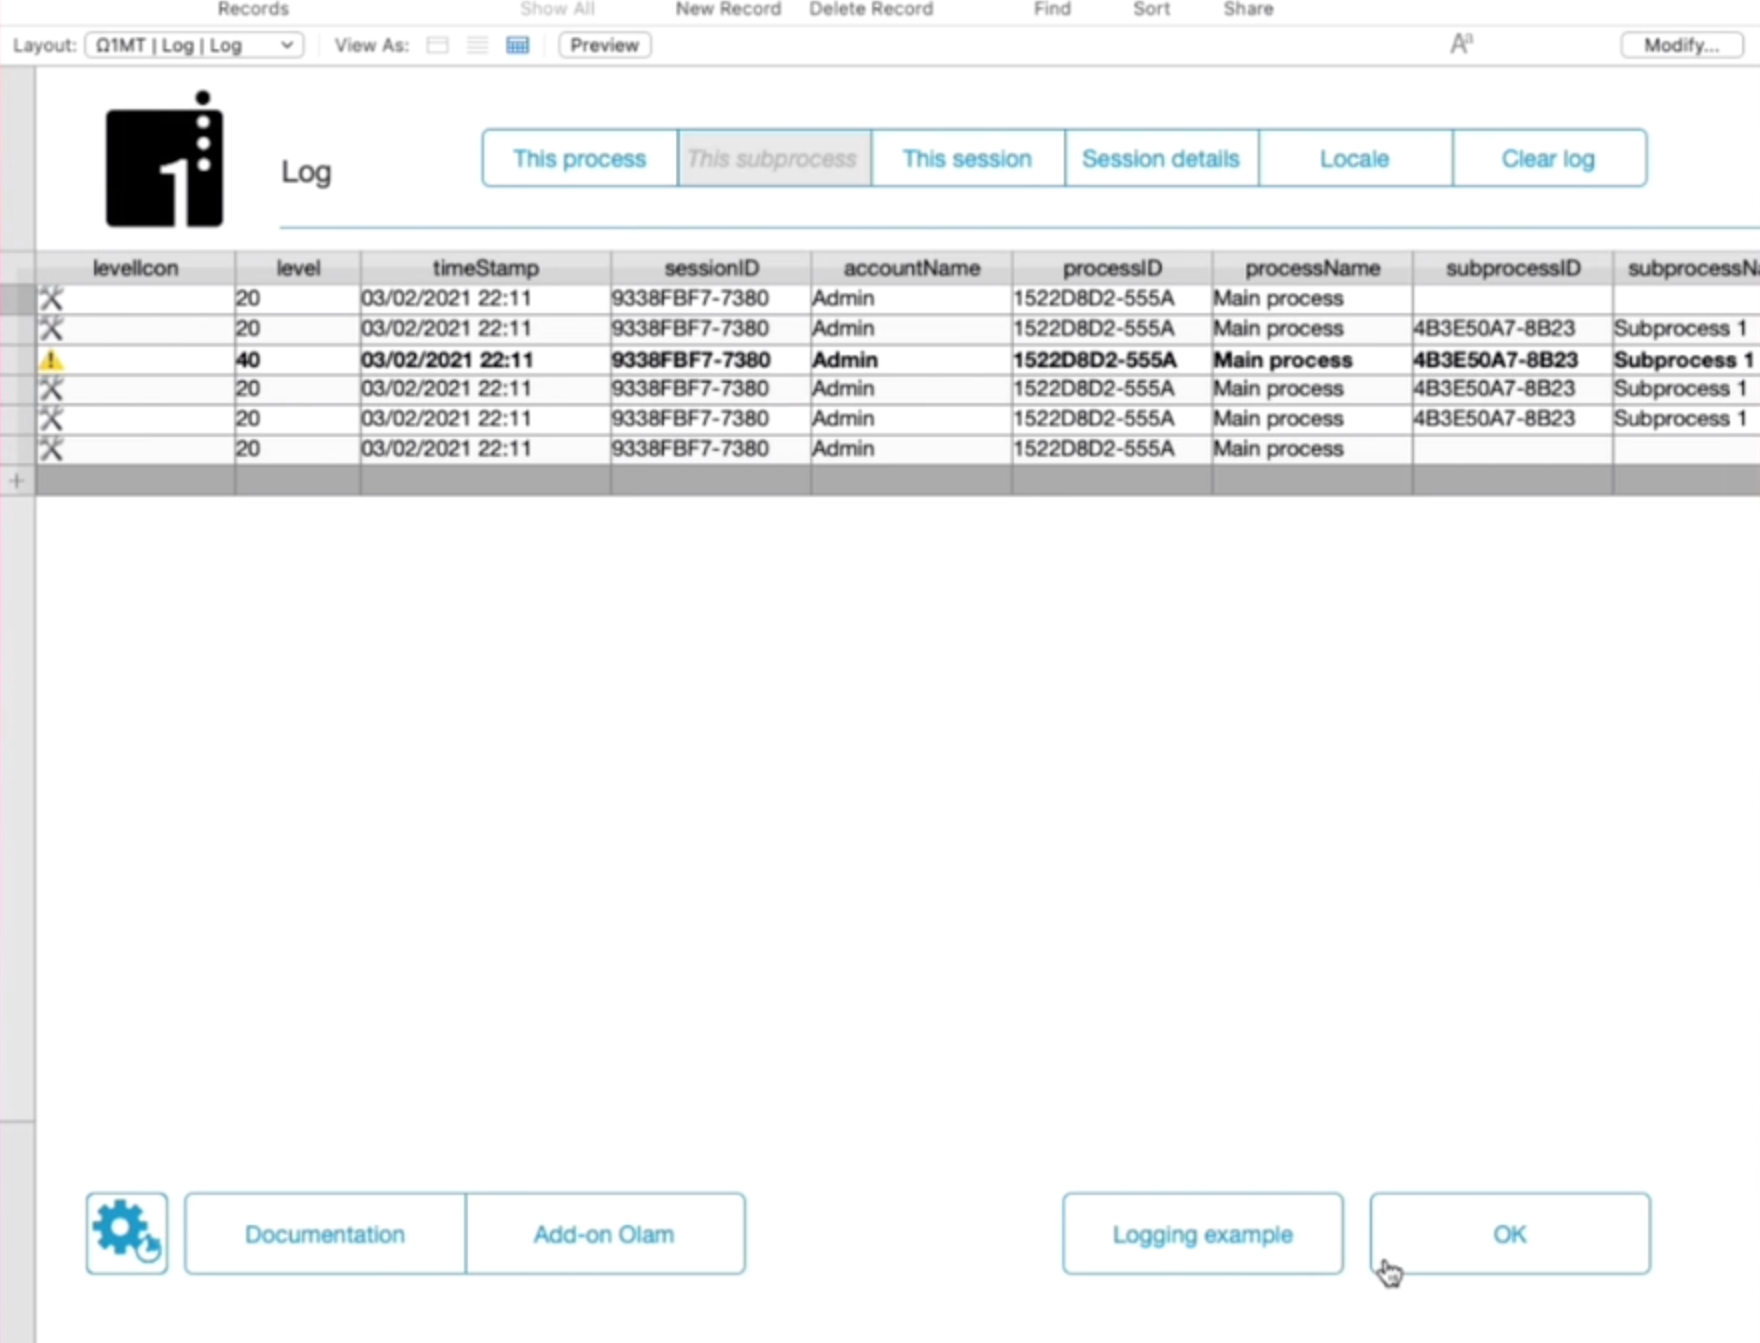Click the subprocessID column header
The width and height of the screenshot is (1760, 1343).
(x=1513, y=268)
